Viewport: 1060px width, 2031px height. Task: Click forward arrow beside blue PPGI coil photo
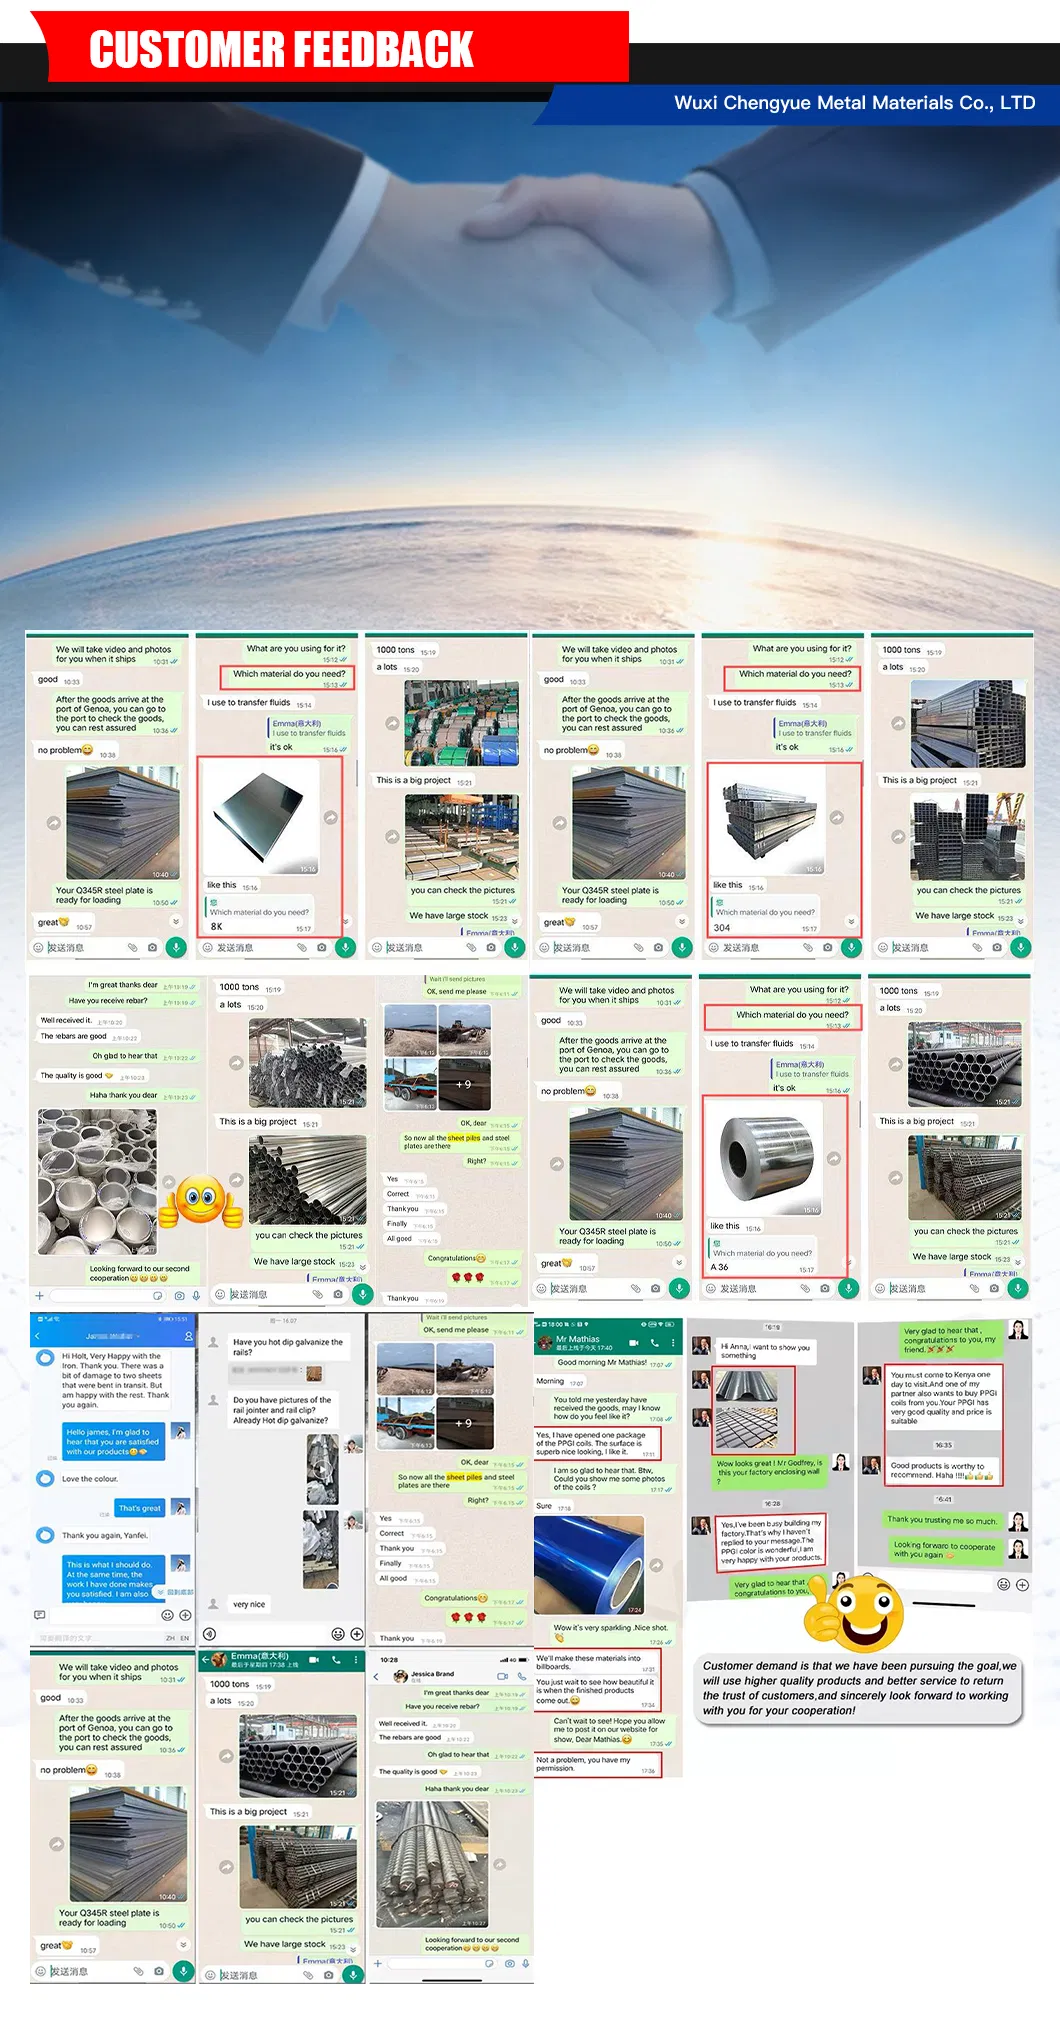click(656, 1564)
